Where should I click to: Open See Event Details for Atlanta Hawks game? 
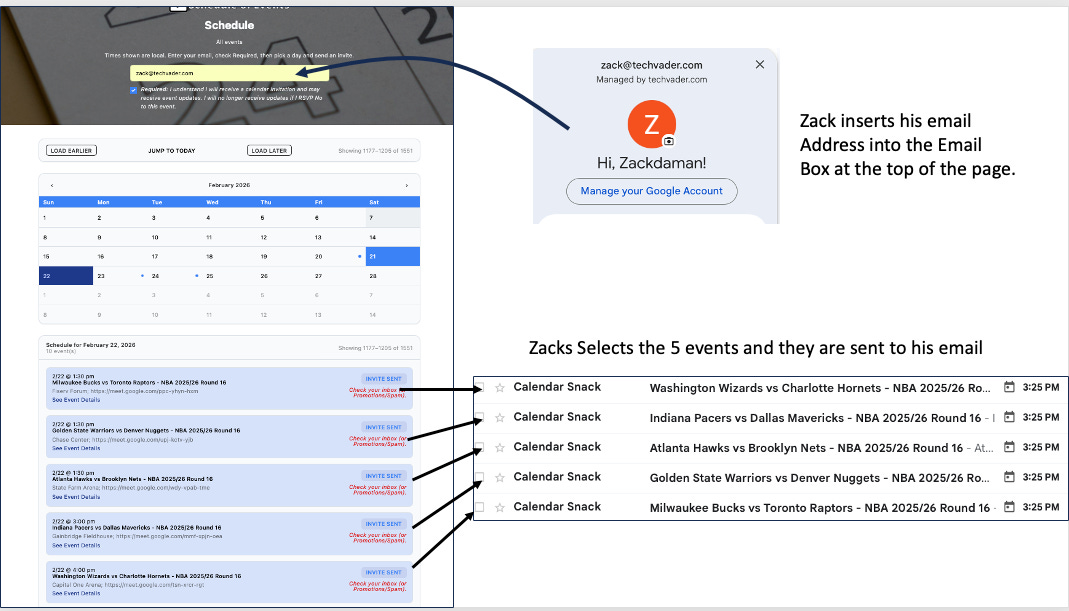pos(76,496)
